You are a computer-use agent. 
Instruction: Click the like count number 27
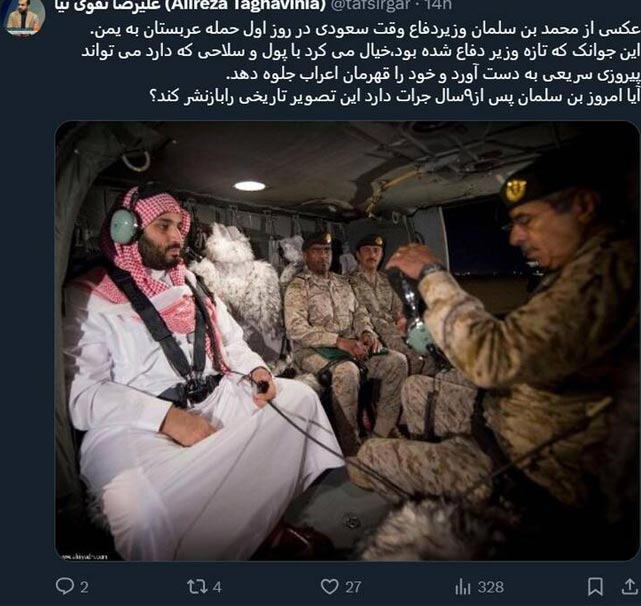[x=353, y=588]
